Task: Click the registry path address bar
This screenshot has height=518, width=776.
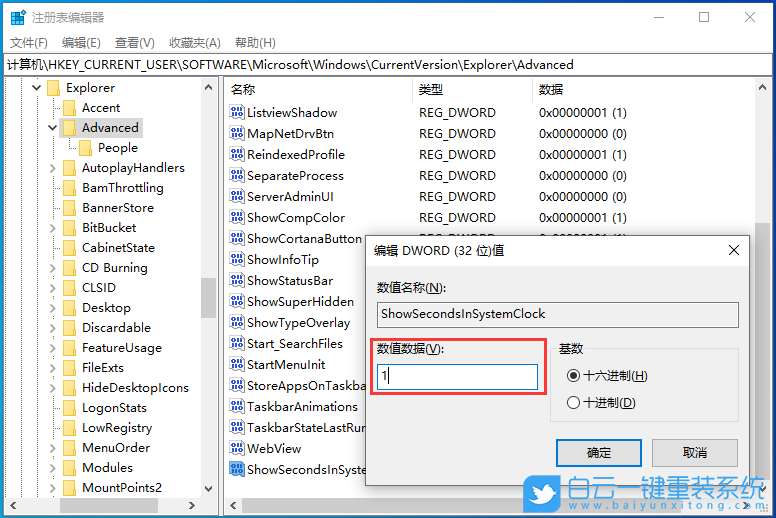Action: 388,65
